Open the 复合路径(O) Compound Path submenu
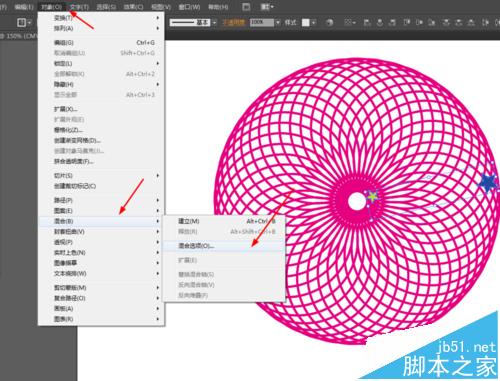The image size is (500, 381). coord(101,298)
